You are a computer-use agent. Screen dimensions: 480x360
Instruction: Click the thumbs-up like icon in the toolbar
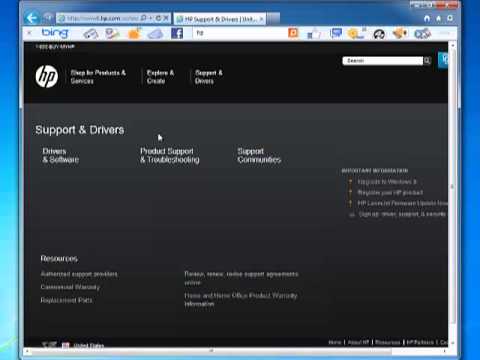tap(314, 33)
